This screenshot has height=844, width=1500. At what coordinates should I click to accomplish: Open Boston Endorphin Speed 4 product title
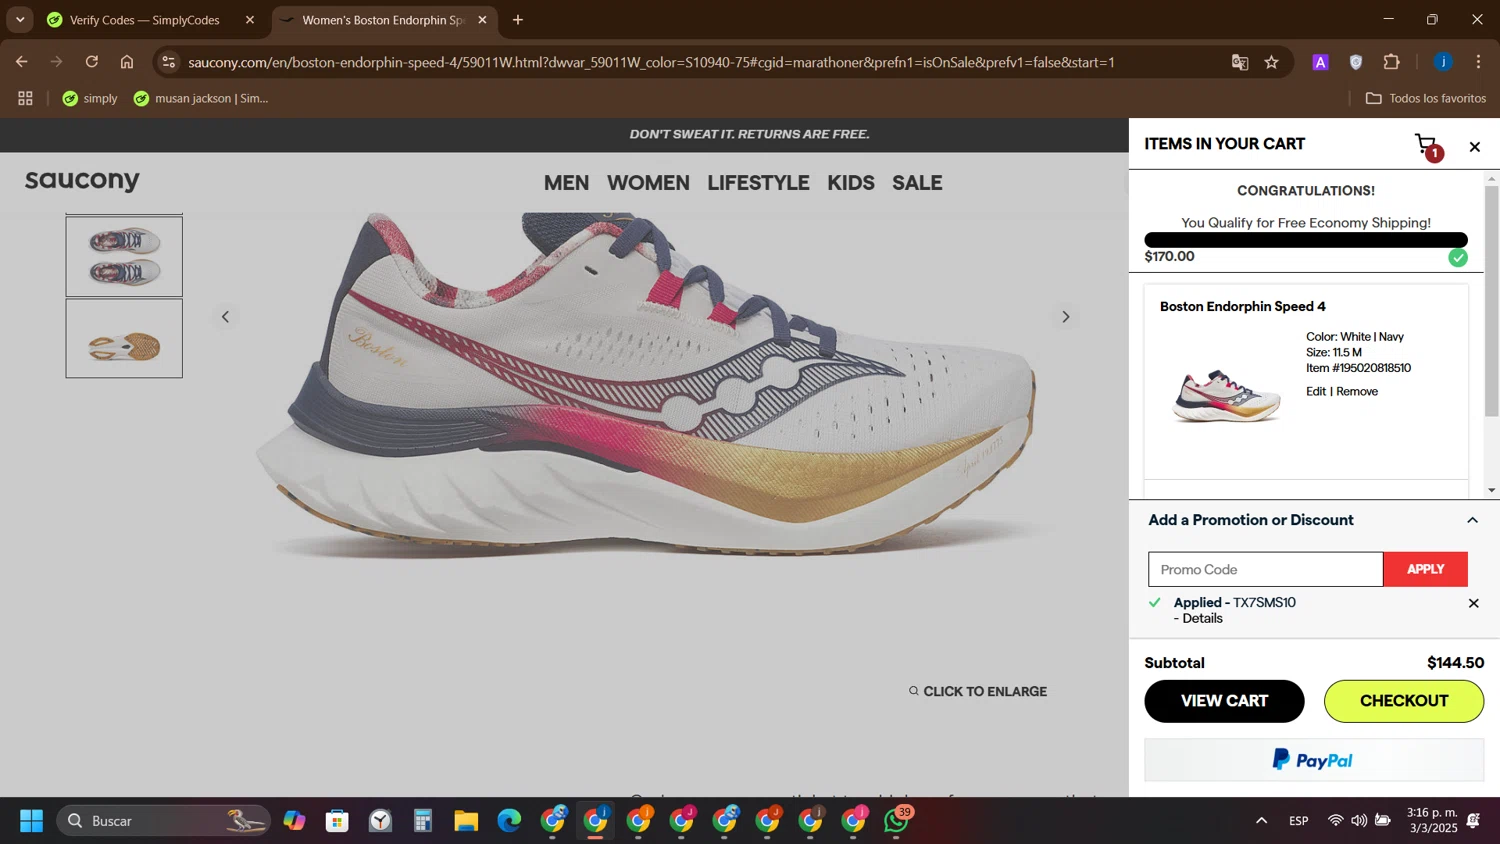coord(1242,306)
